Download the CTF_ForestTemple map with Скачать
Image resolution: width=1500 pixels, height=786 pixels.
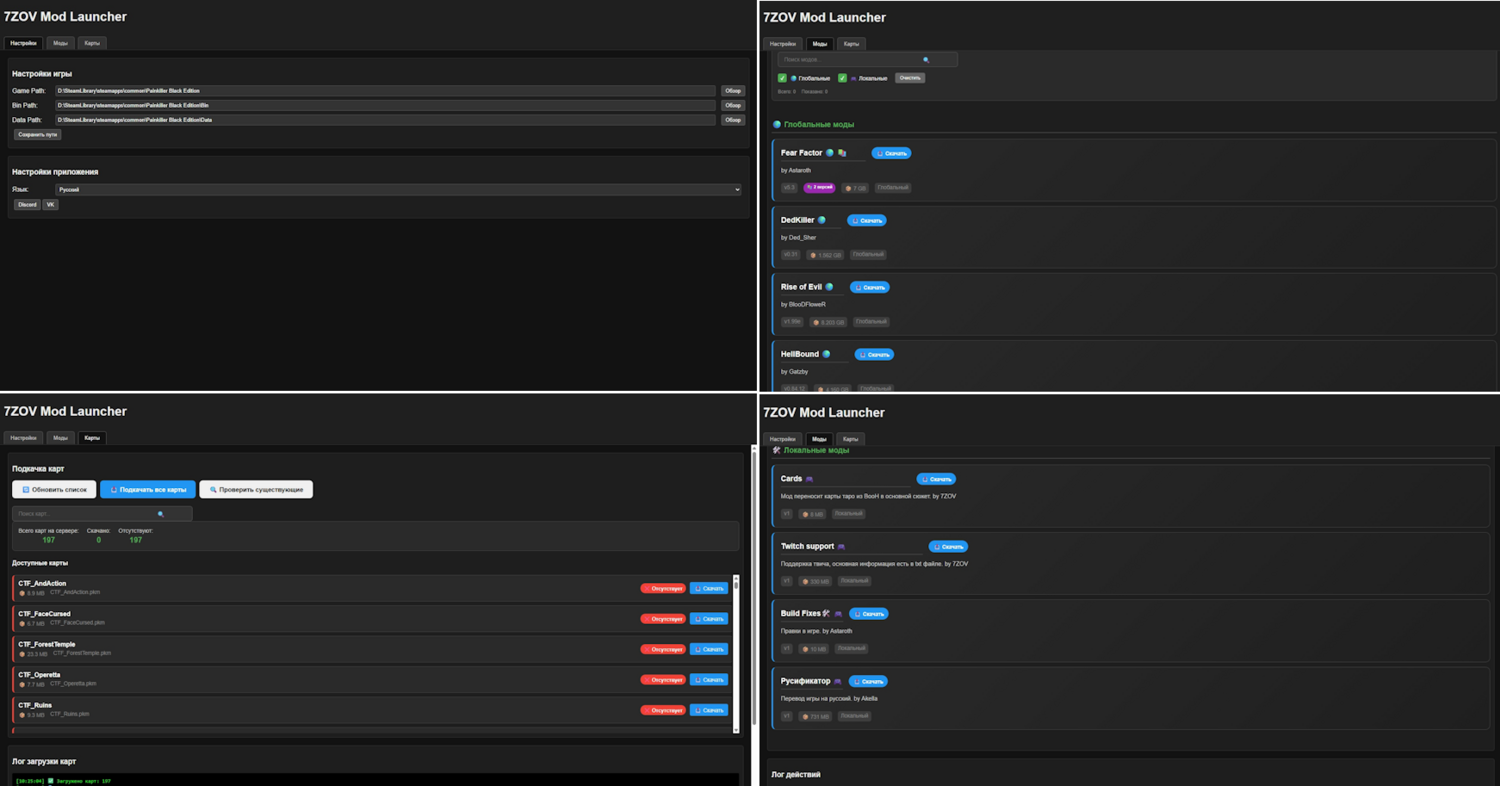coord(709,649)
